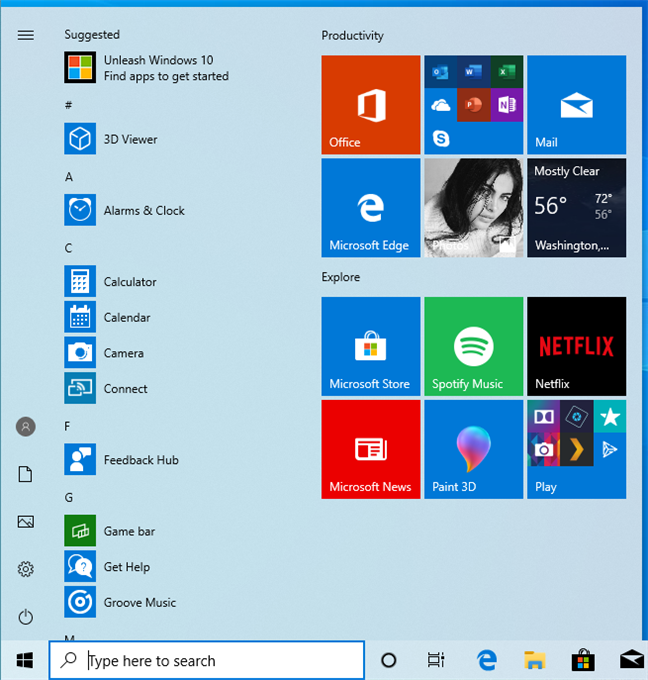Open PowerPoint in the Office apps tile
The height and width of the screenshot is (680, 648).
(473, 105)
